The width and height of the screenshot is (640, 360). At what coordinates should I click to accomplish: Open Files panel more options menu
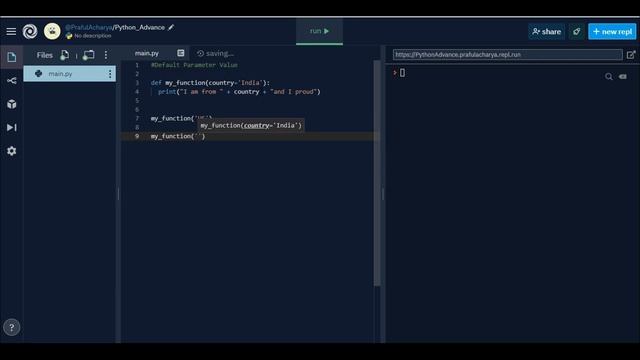coord(106,55)
